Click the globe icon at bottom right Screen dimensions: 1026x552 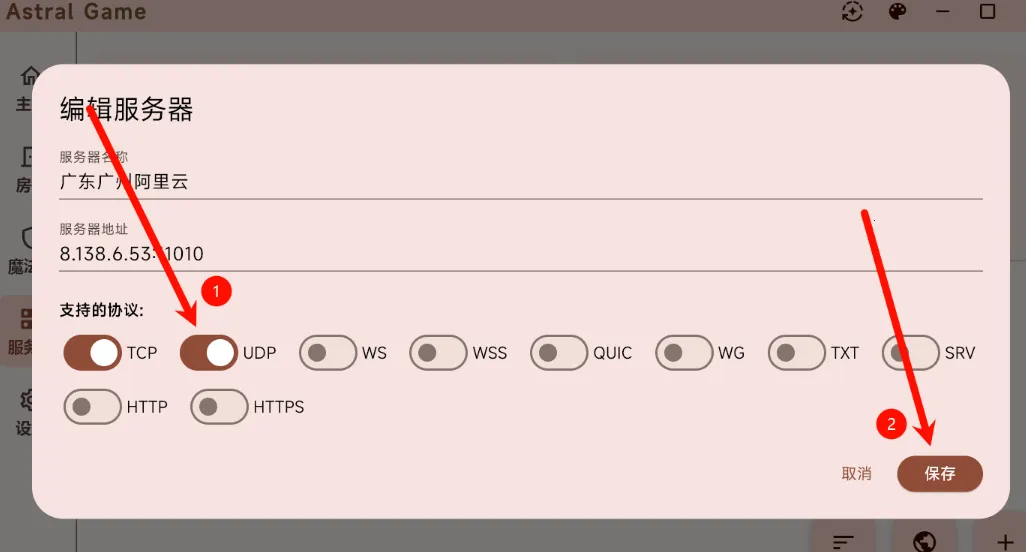[925, 541]
